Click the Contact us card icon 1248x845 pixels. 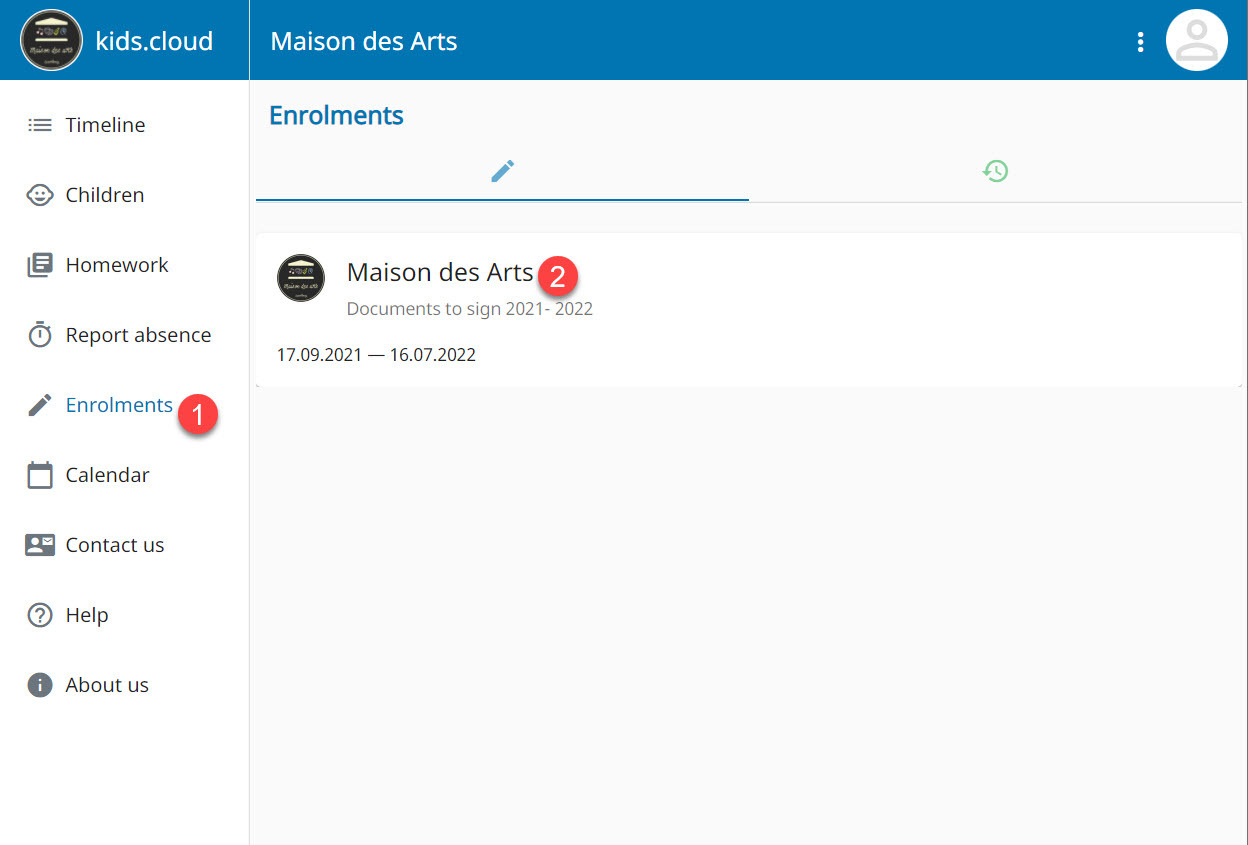[x=39, y=545]
